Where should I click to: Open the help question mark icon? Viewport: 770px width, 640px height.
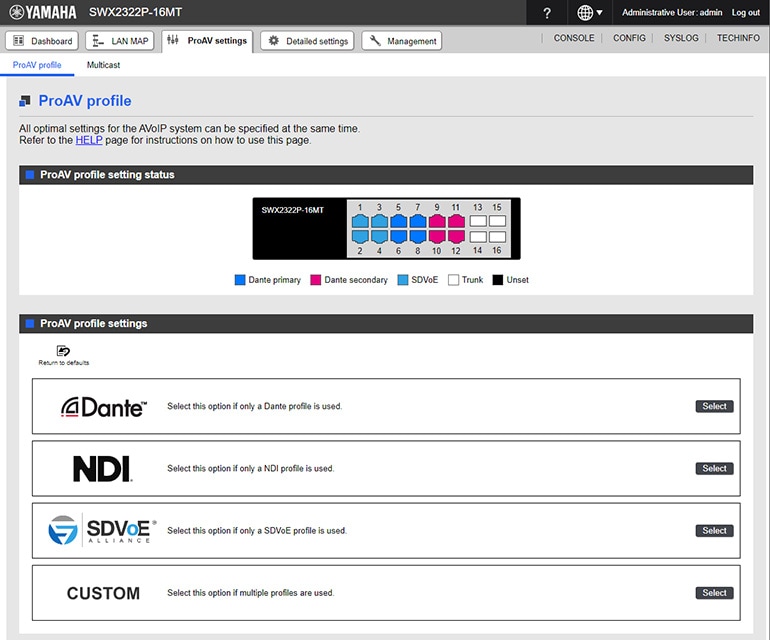tap(547, 13)
